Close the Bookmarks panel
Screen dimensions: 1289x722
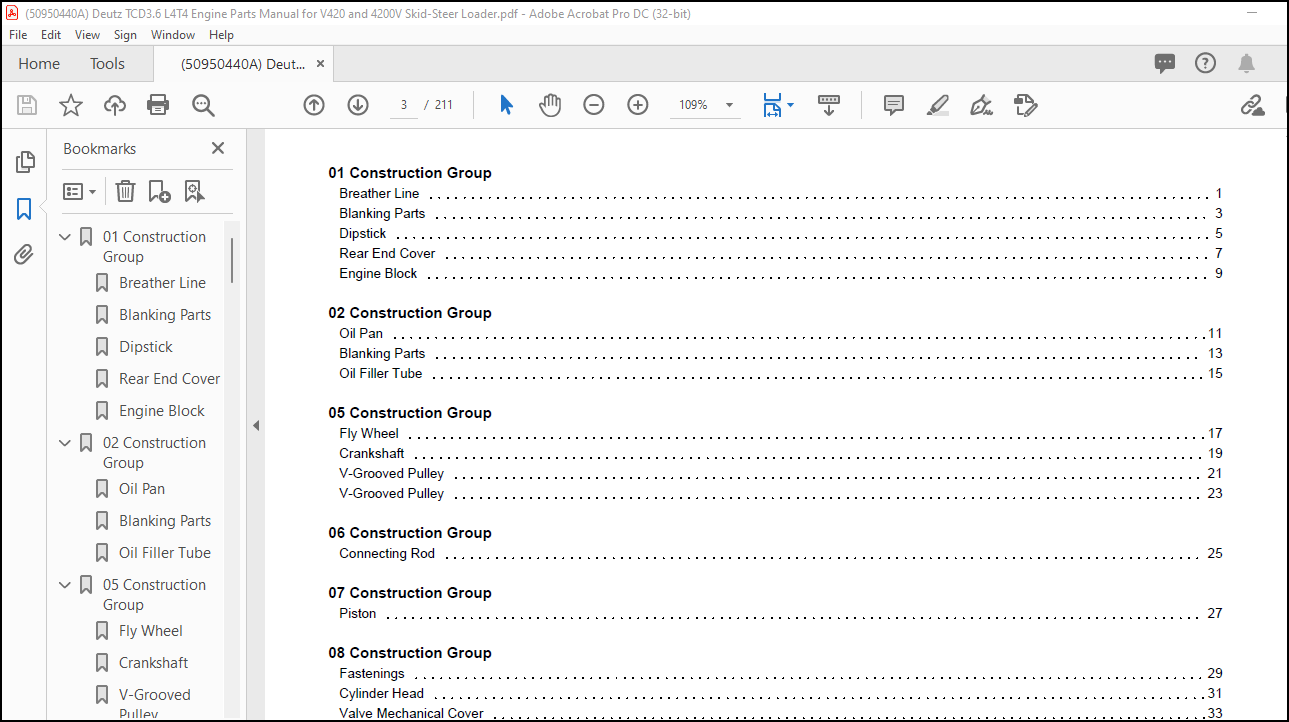click(218, 148)
